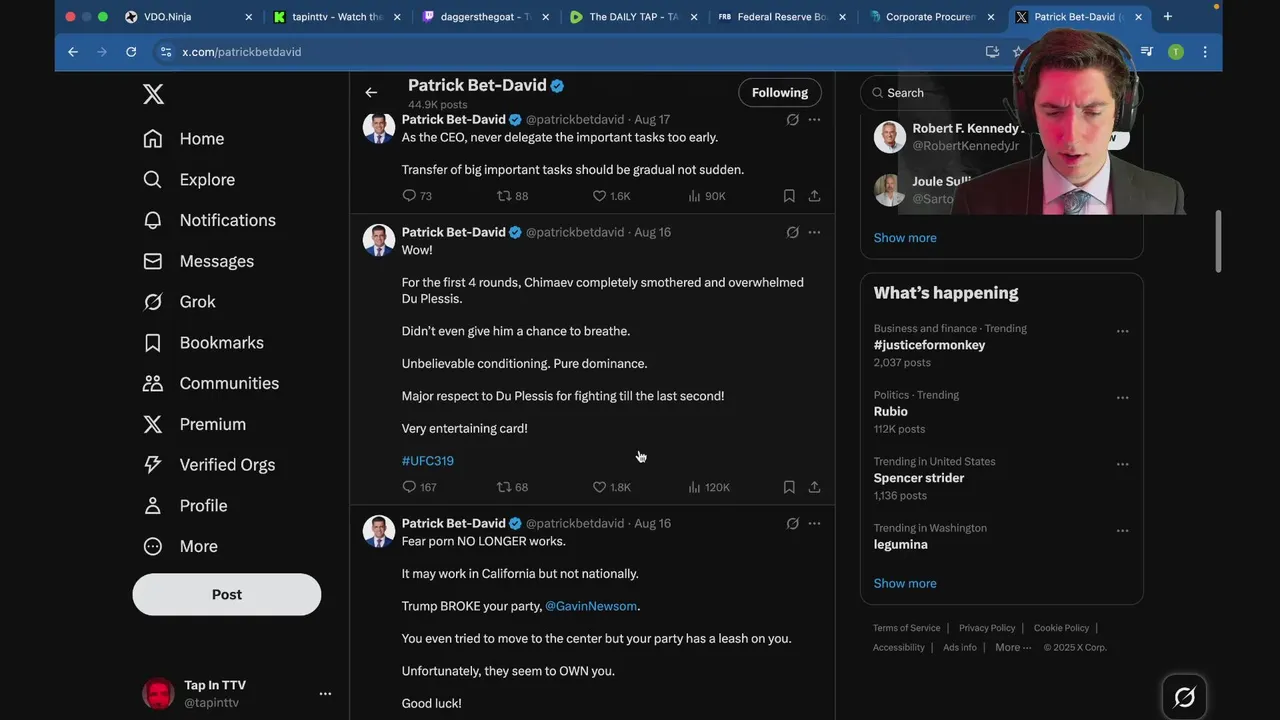
Task: Go to Home in the sidebar
Action: click(184, 139)
